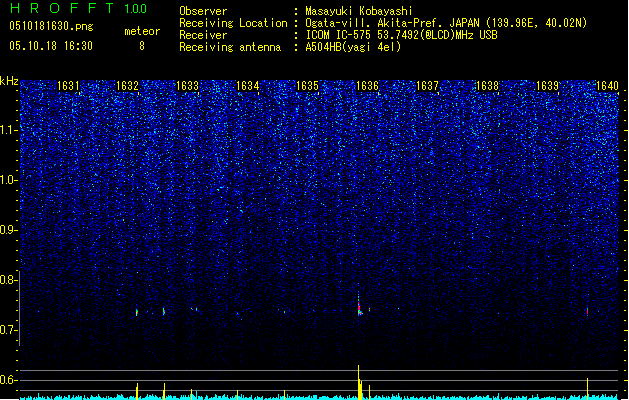Click the 'Observer' field label
Screen dimensions: 629x400
[x=203, y=11]
